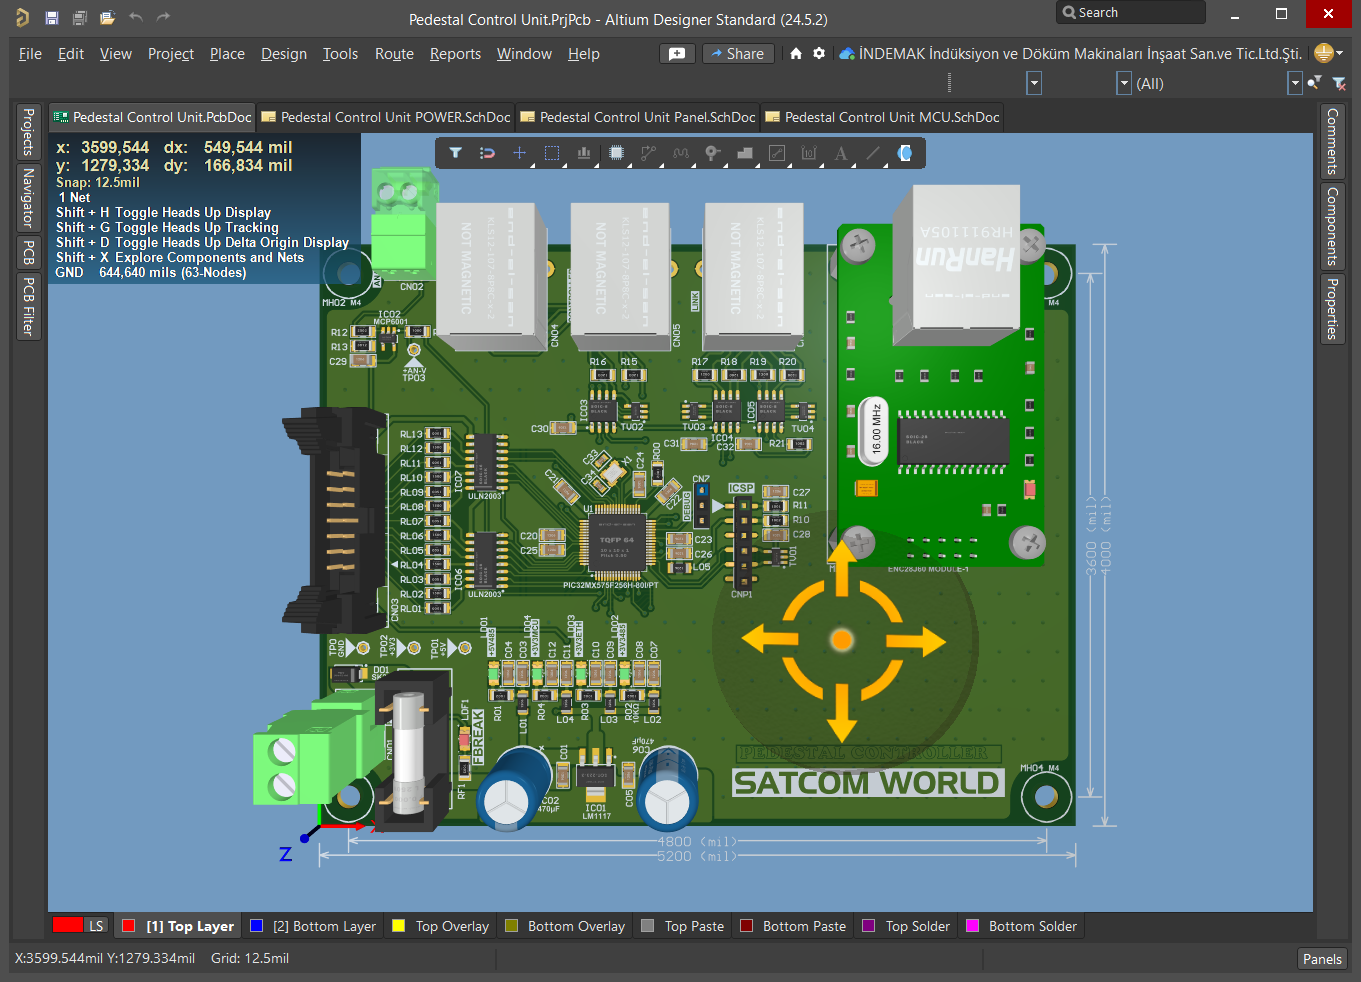This screenshot has height=982, width=1361.
Task: Open the Comments side panel
Action: pos(1332,141)
